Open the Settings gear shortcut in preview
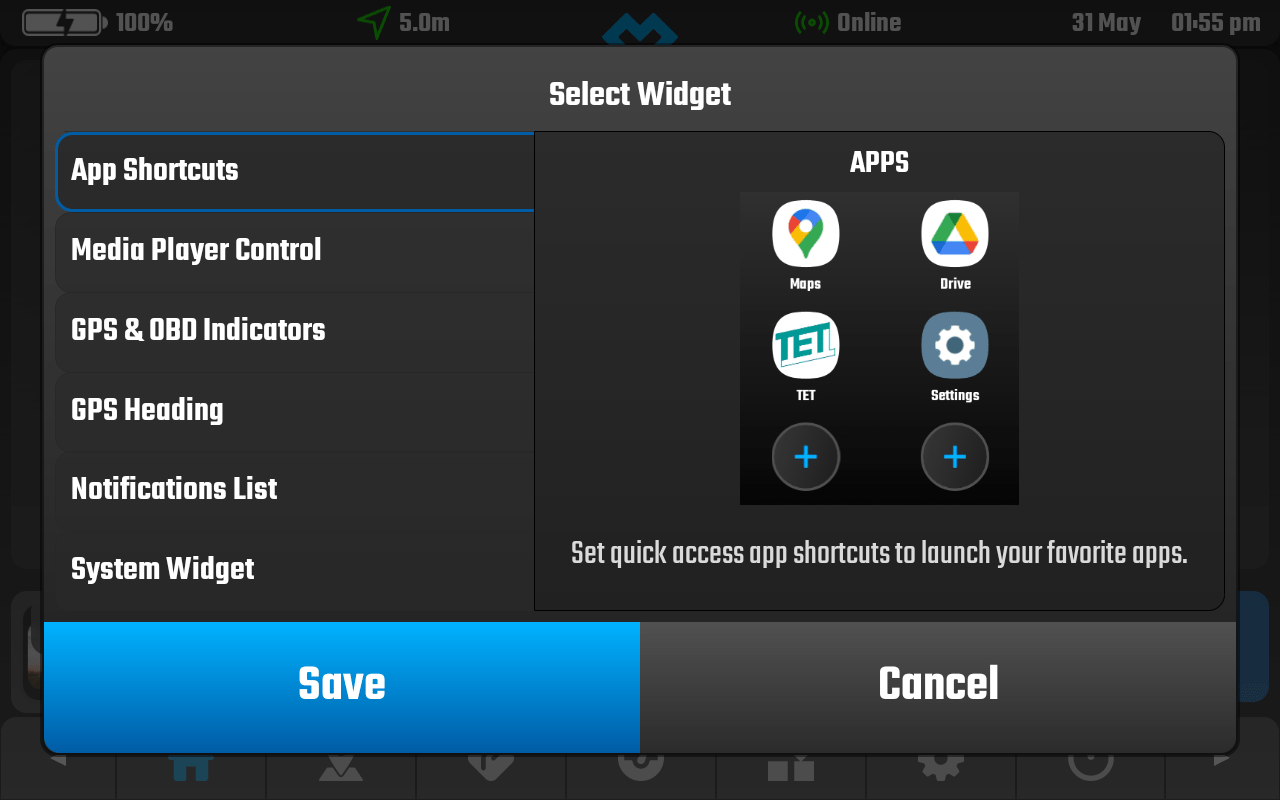Screen dimensions: 1280x800 pyautogui.click(x=954, y=346)
